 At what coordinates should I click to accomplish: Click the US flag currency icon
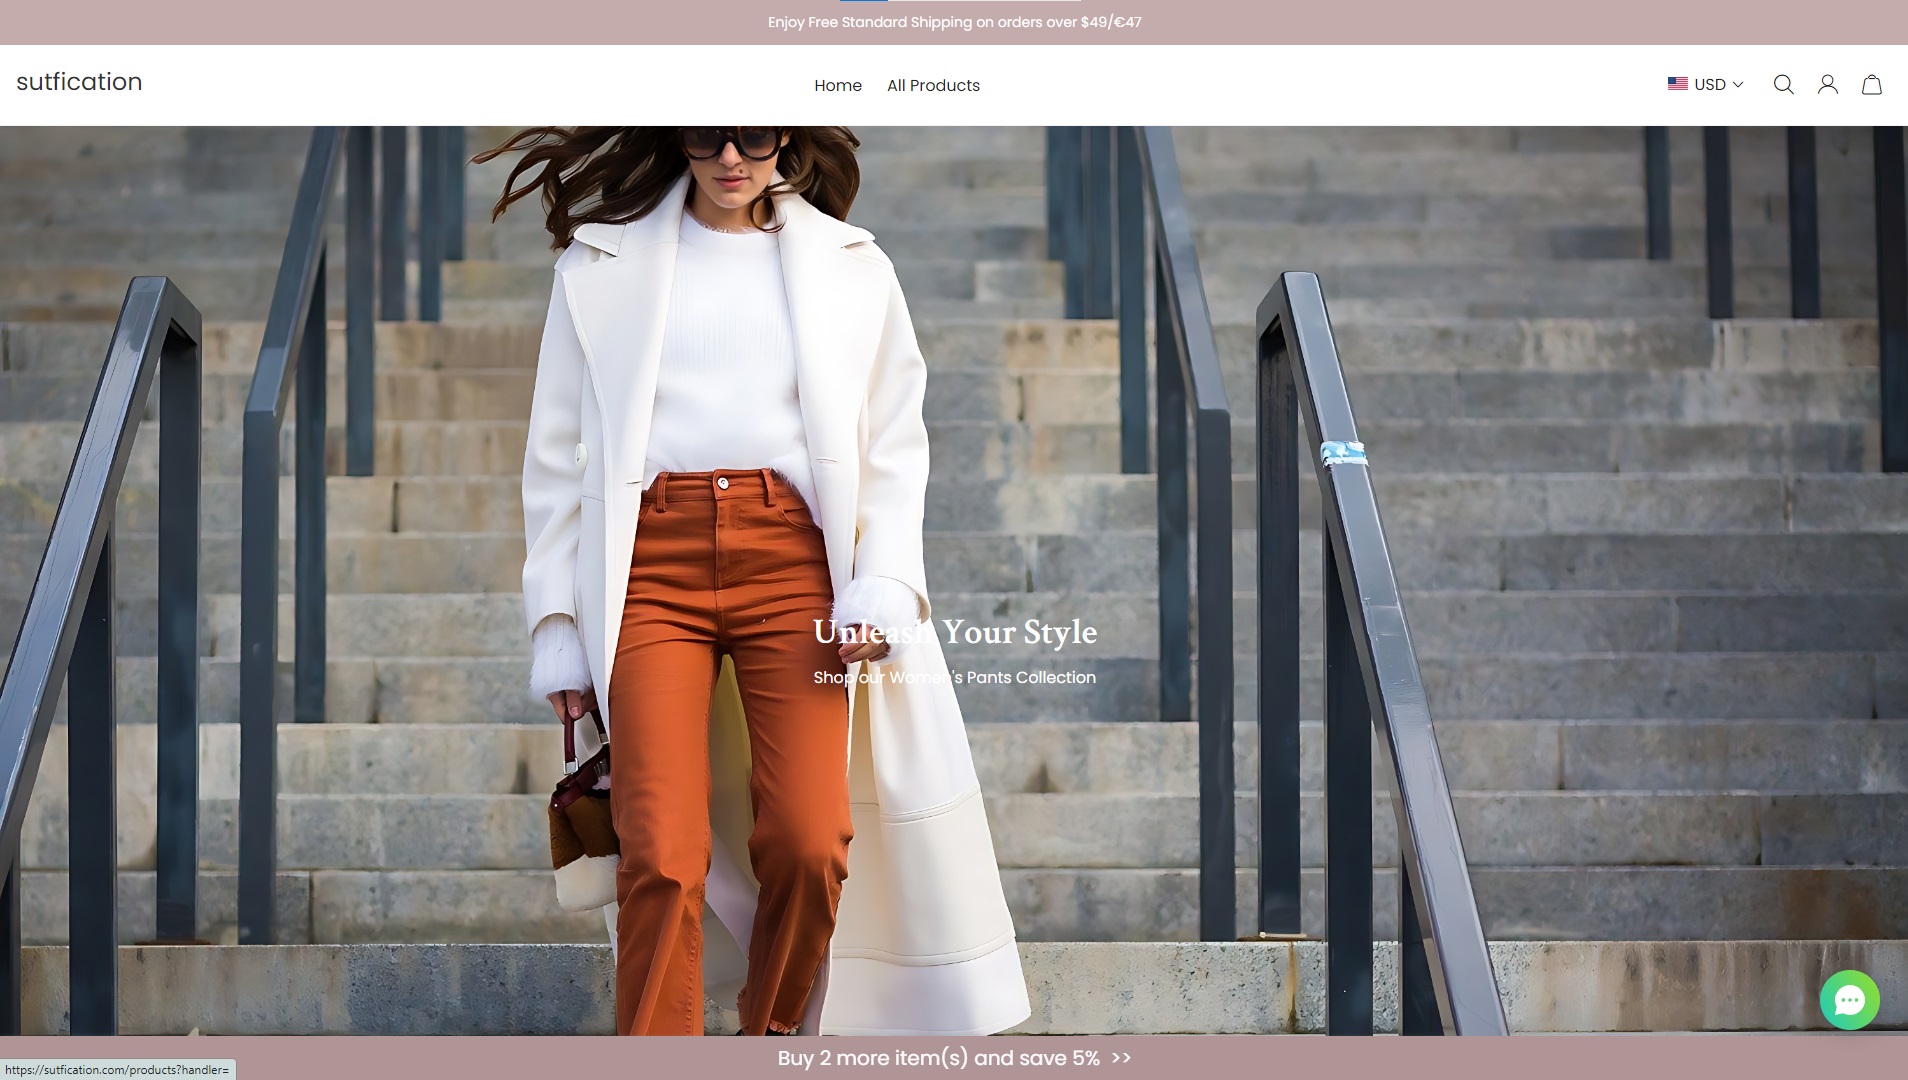(x=1677, y=84)
